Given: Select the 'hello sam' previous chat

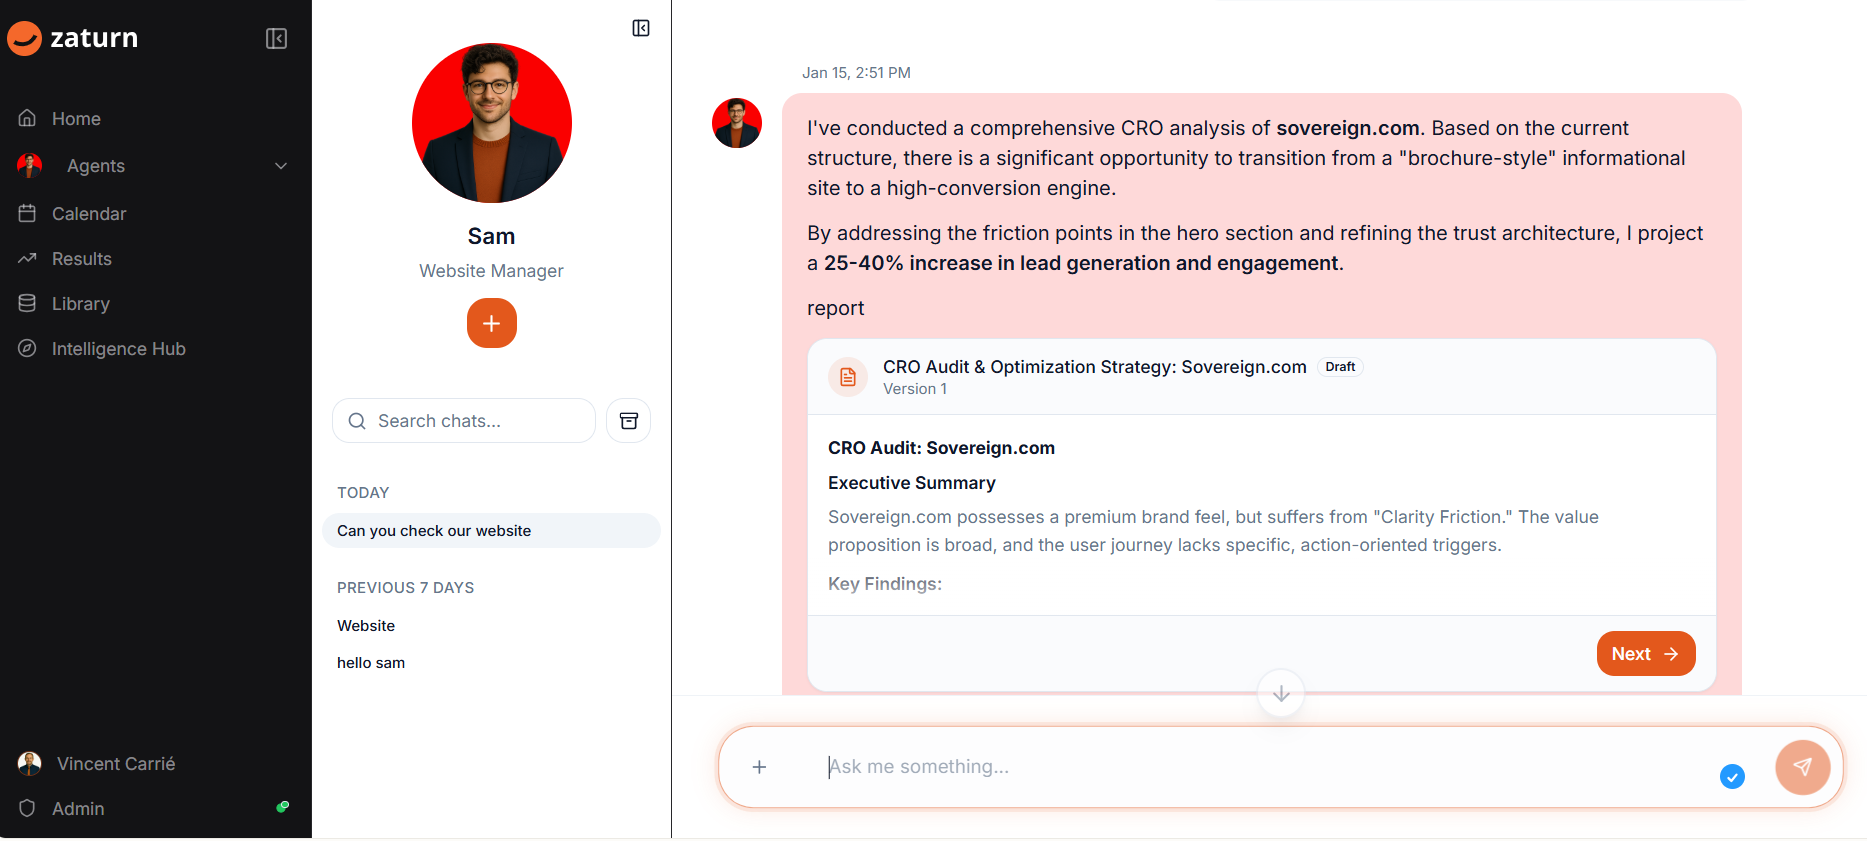Looking at the screenshot, I should coord(371,663).
